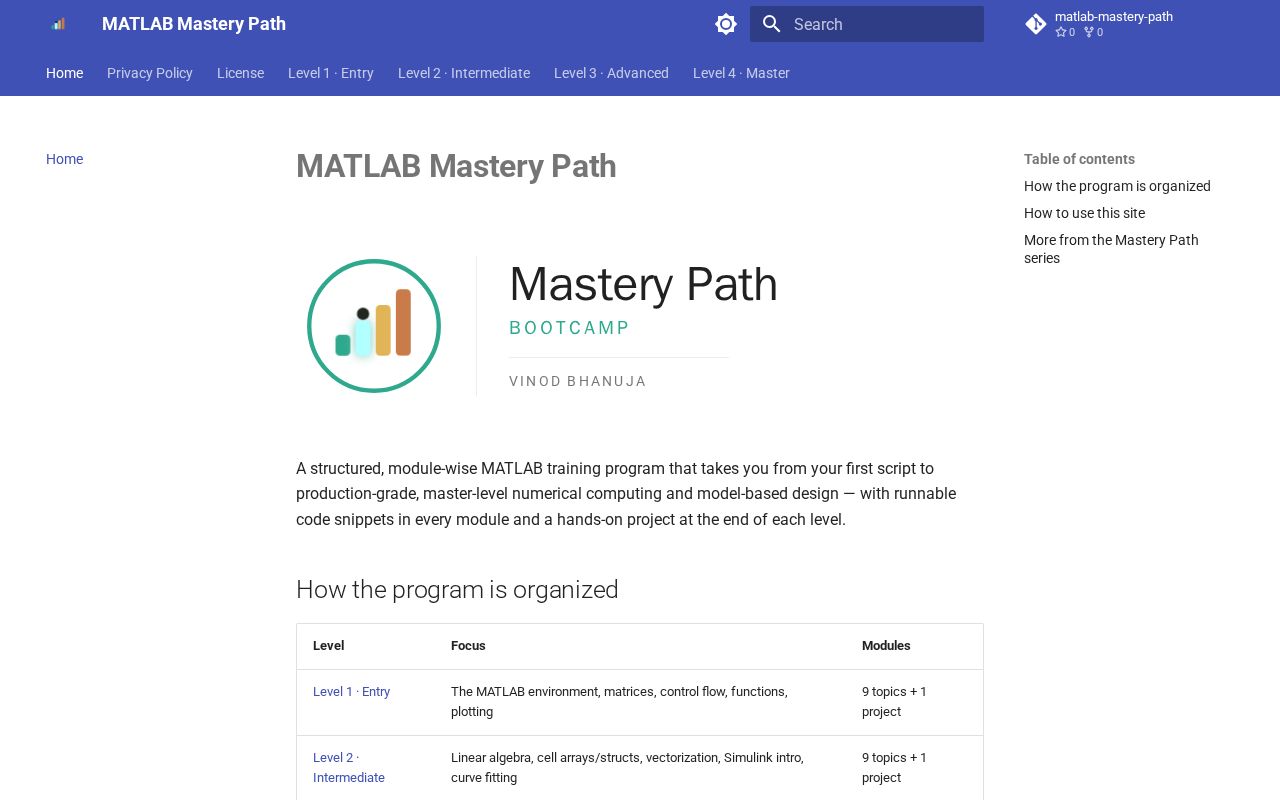Focus the Search input field
Image resolution: width=1280 pixels, height=800 pixels.
(867, 24)
